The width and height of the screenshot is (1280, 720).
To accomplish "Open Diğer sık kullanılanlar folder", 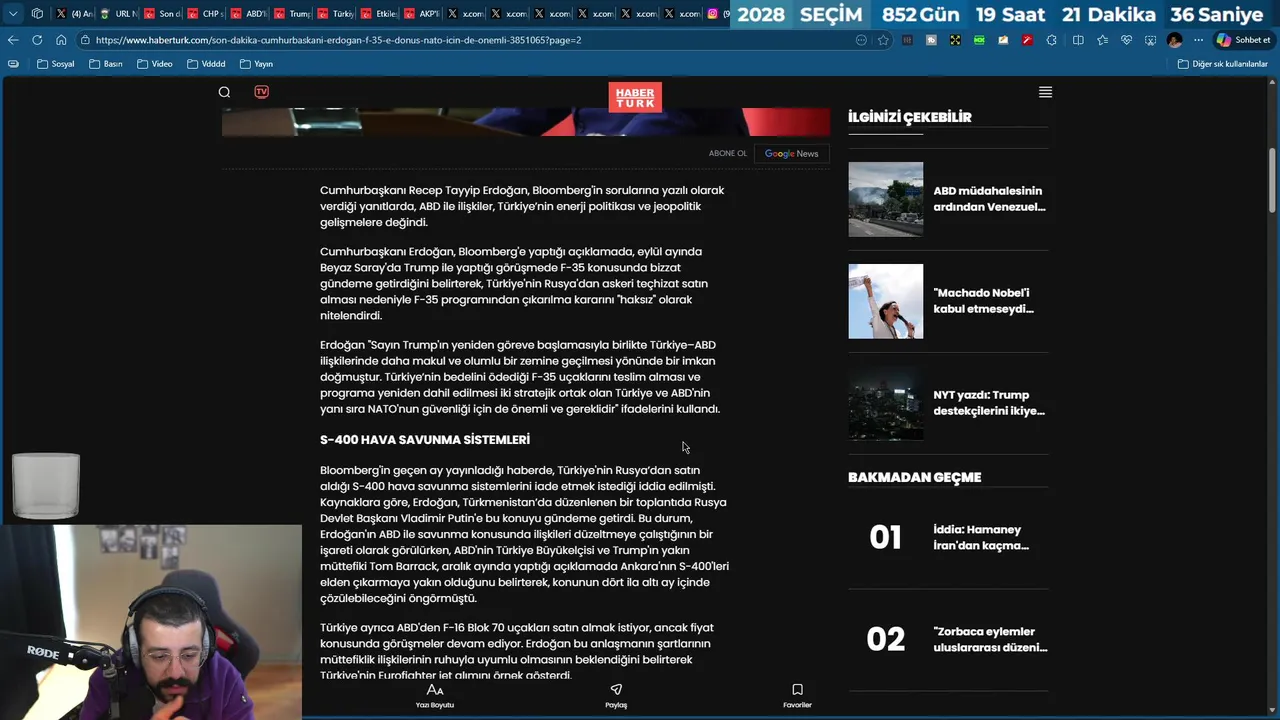I will click(x=1222, y=64).
